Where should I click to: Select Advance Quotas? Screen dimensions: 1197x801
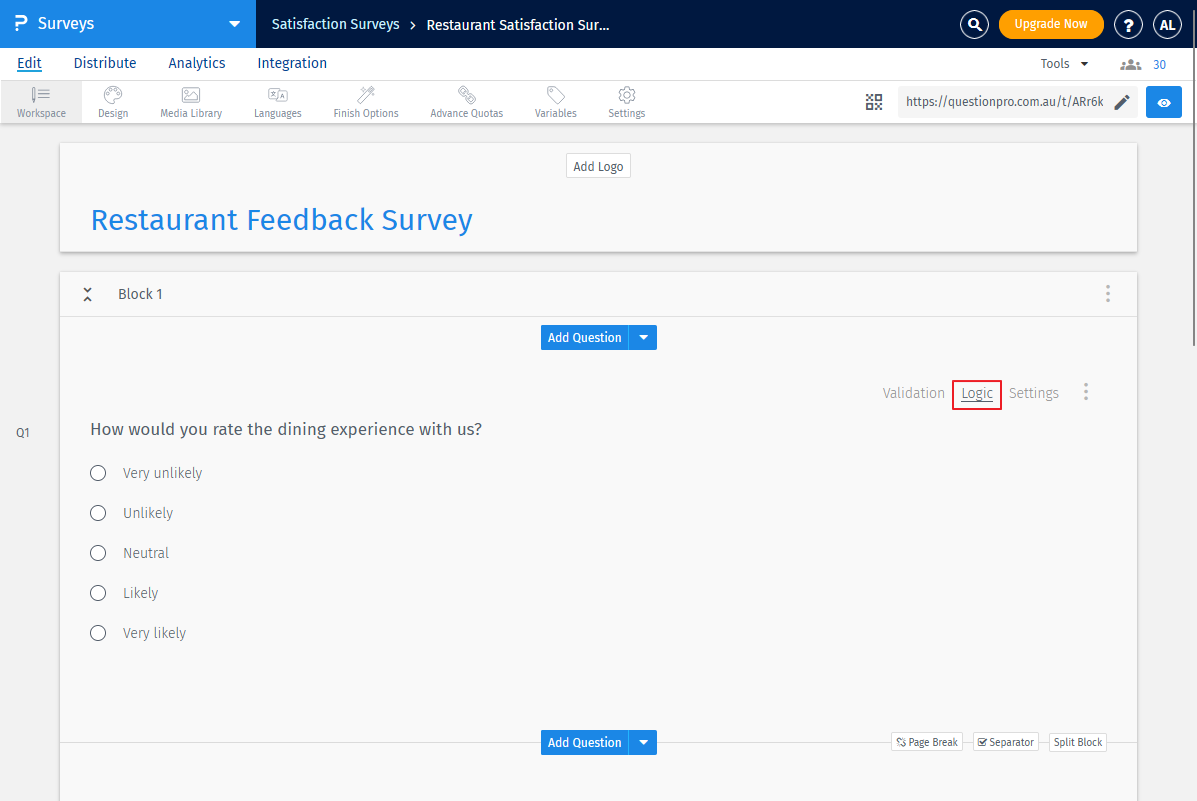coord(466,101)
